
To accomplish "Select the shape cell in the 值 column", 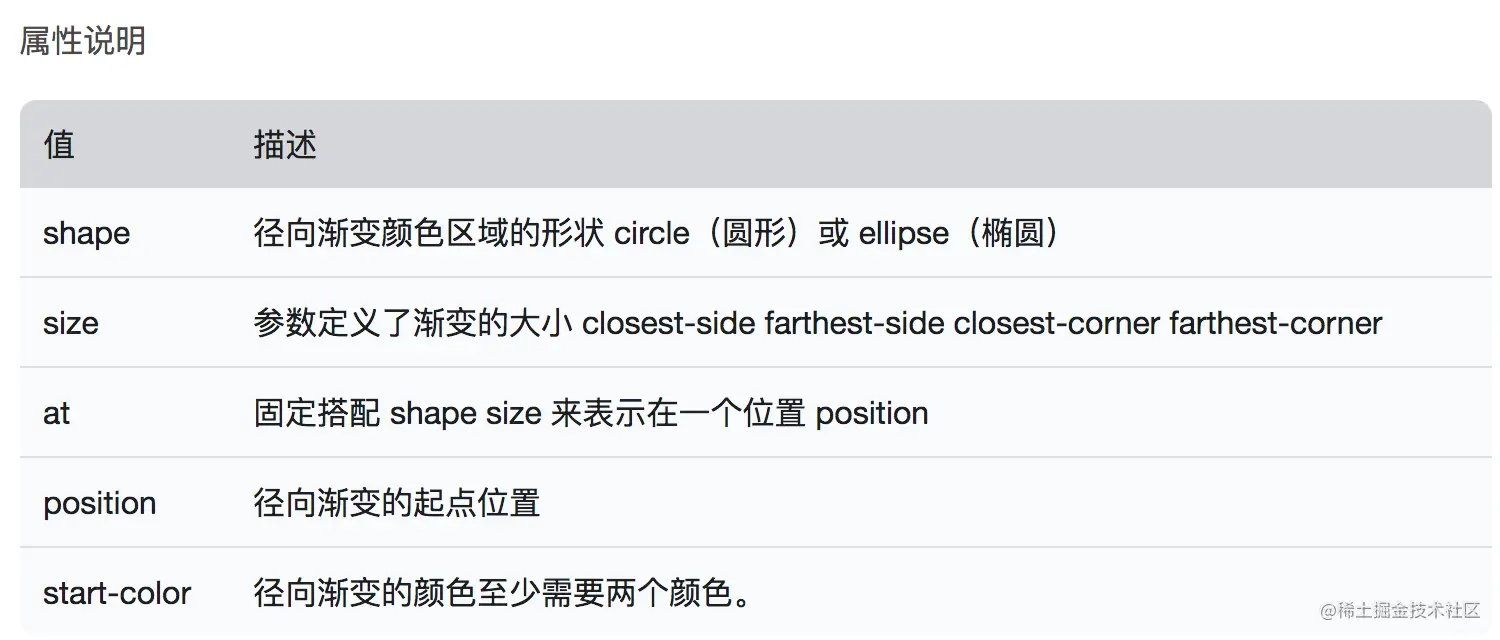I will (86, 234).
